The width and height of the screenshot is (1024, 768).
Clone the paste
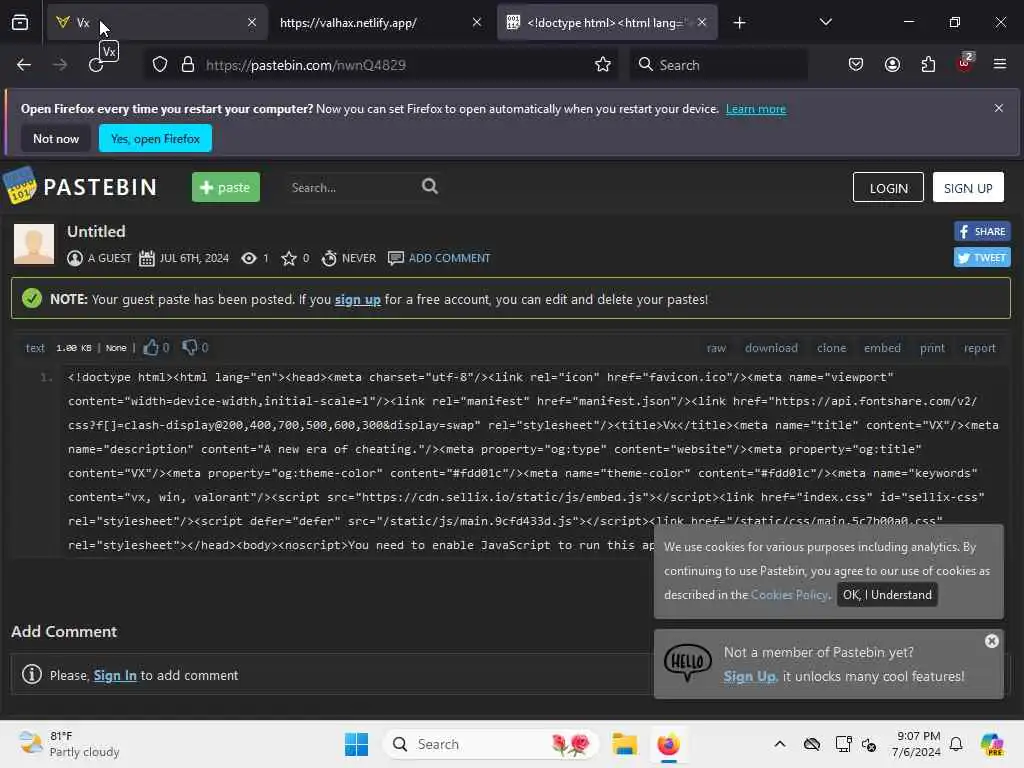pos(831,348)
